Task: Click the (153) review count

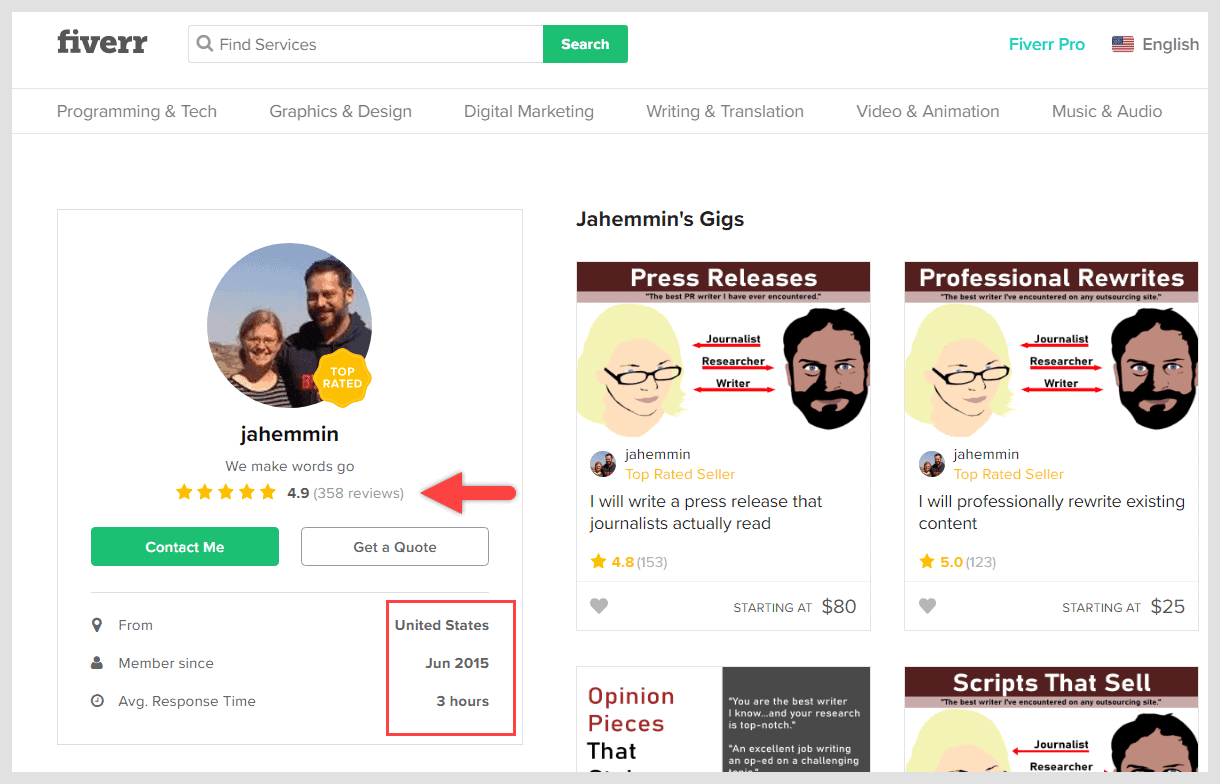Action: 652,562
